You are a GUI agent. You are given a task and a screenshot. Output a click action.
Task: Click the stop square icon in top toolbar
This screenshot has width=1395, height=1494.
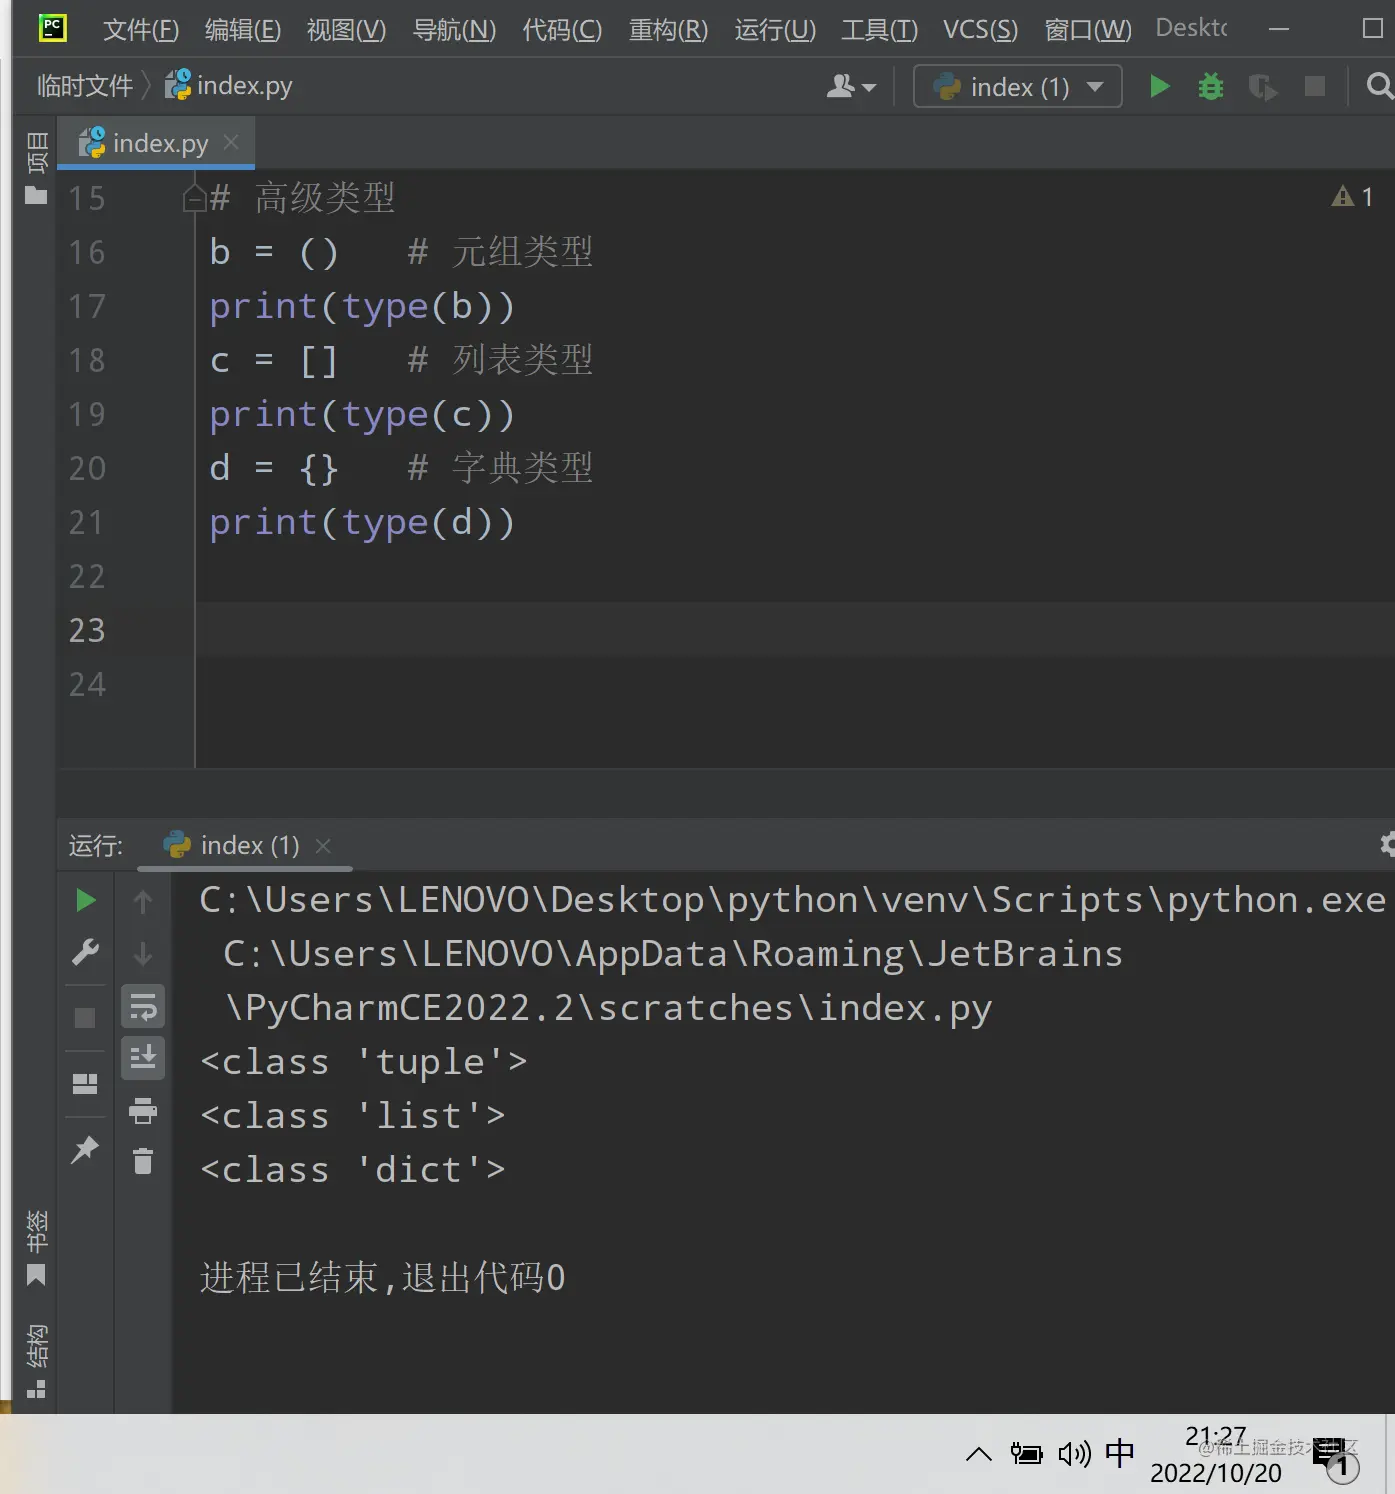pos(1315,87)
